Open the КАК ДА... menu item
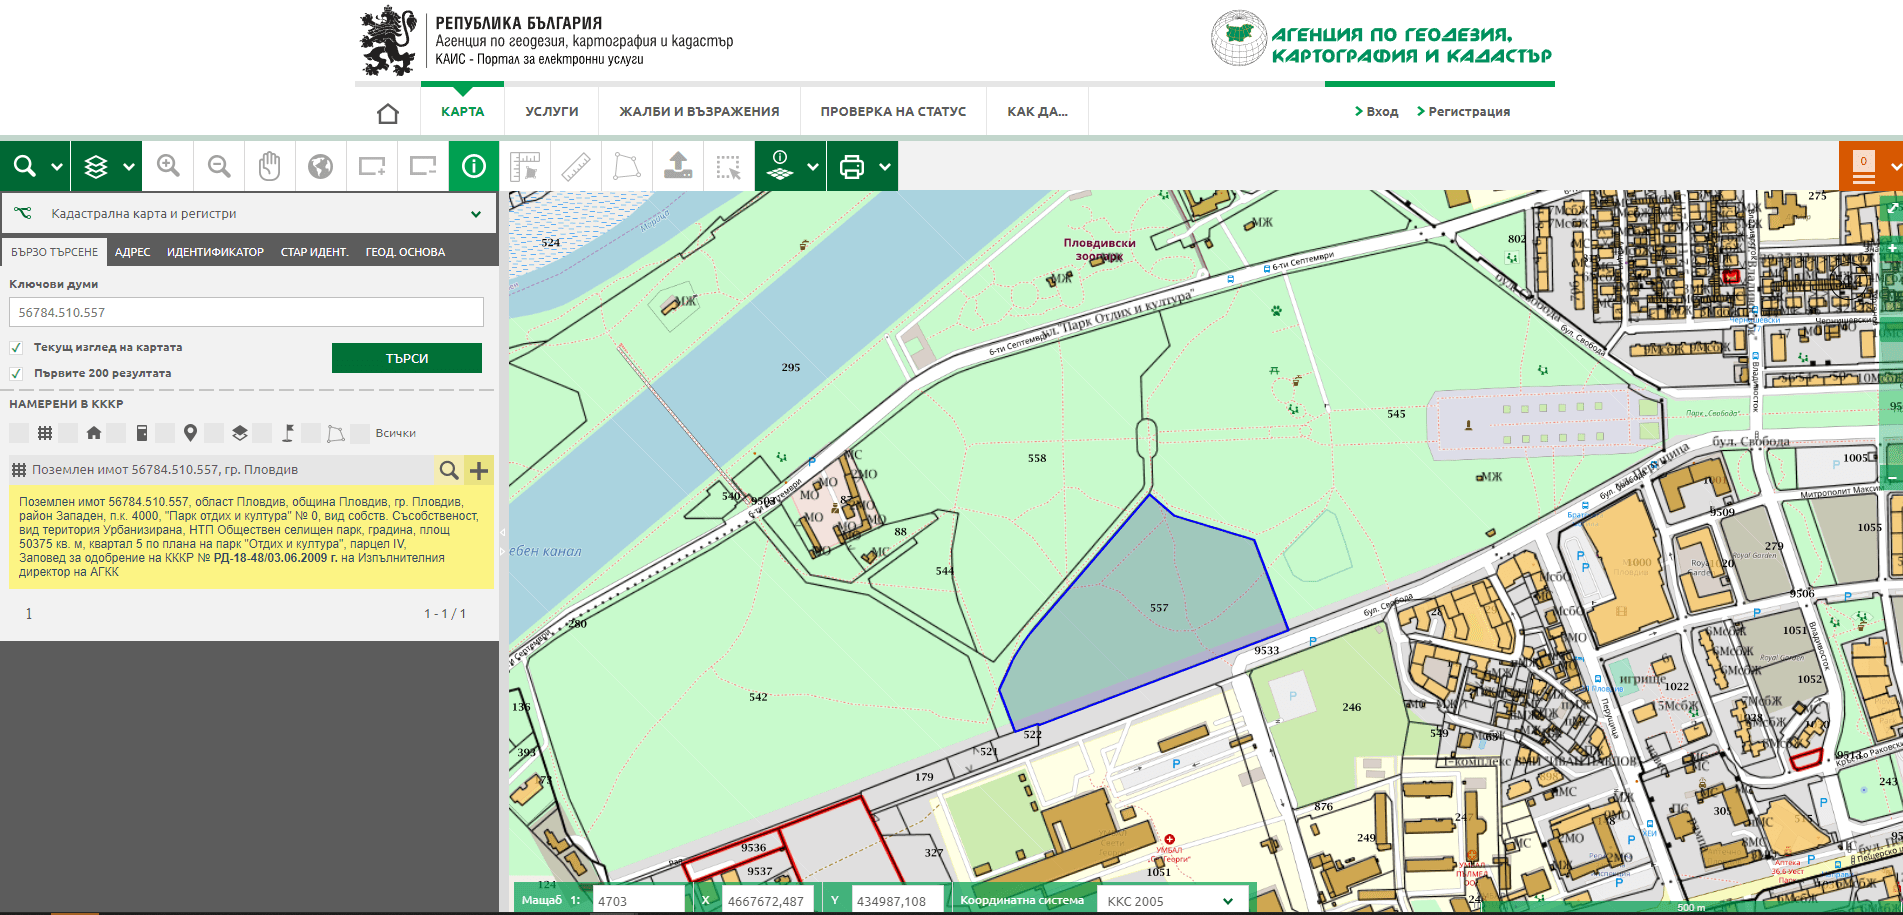This screenshot has height=915, width=1903. tap(1037, 112)
